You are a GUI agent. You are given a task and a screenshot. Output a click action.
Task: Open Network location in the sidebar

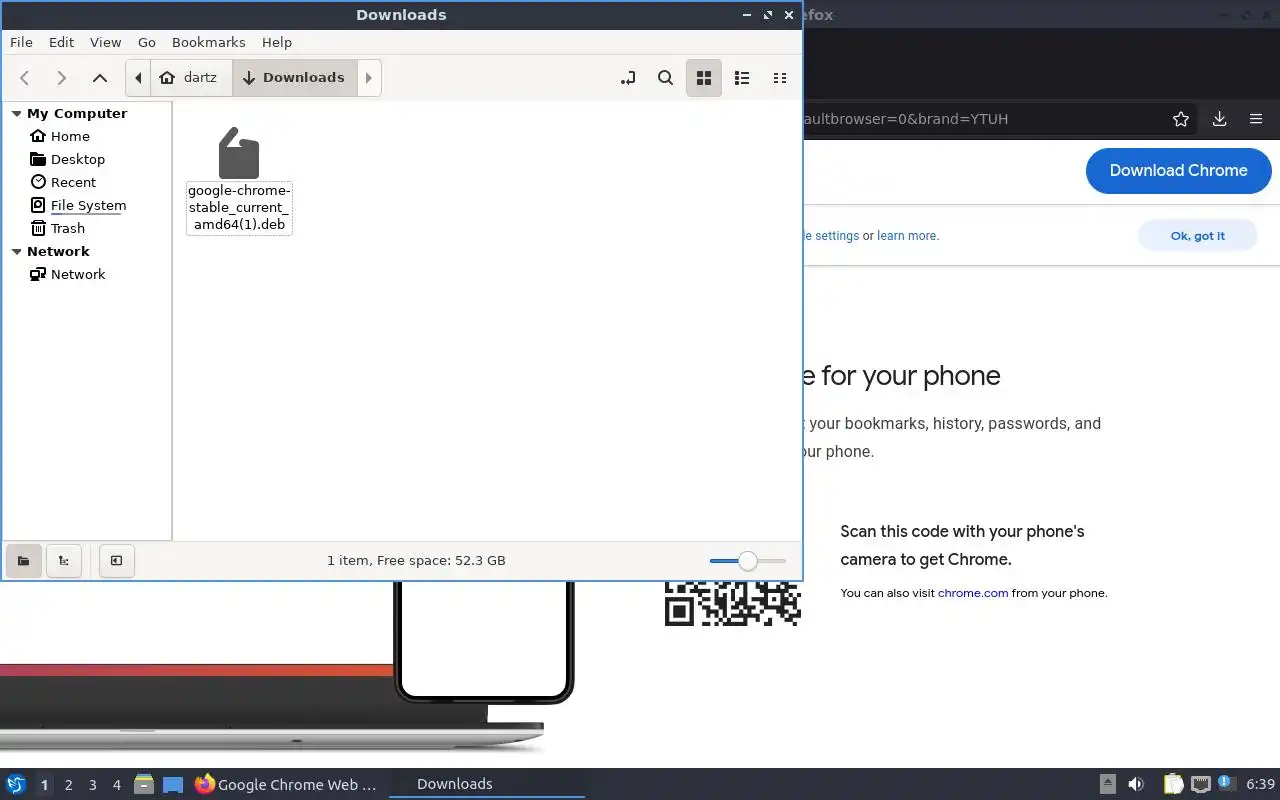[x=78, y=274]
